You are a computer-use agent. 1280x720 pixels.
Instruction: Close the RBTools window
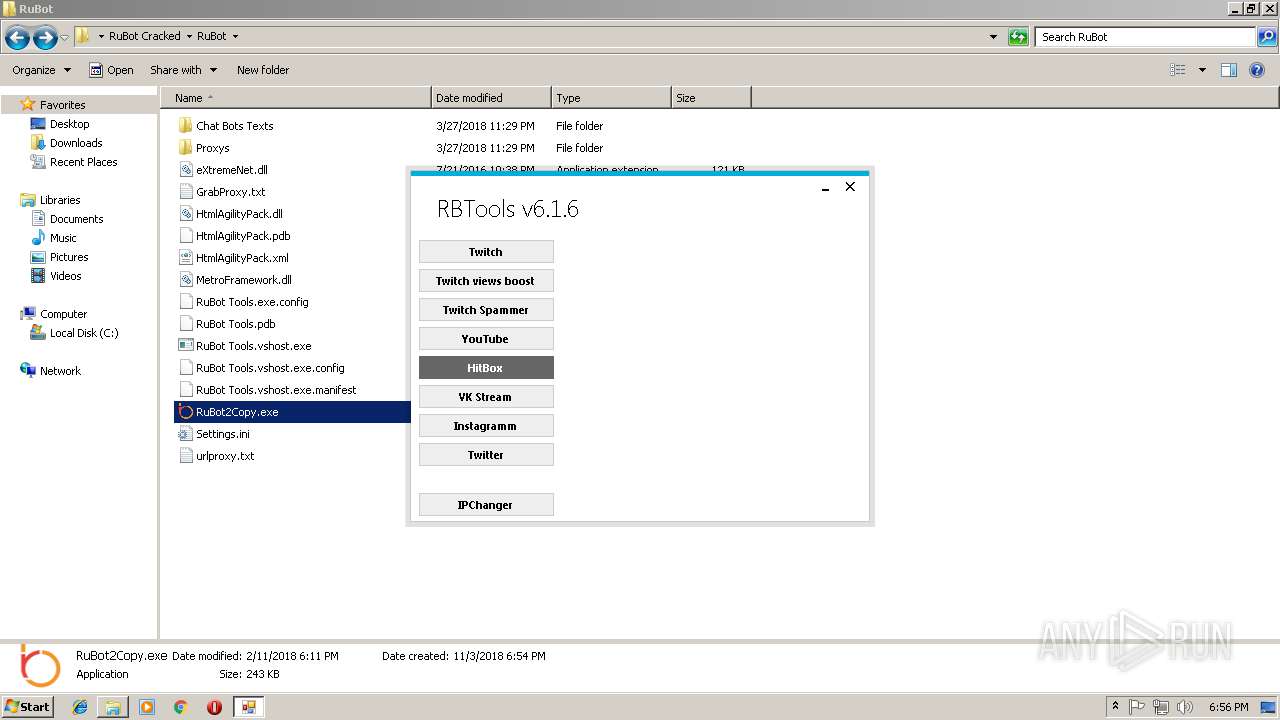(x=850, y=187)
